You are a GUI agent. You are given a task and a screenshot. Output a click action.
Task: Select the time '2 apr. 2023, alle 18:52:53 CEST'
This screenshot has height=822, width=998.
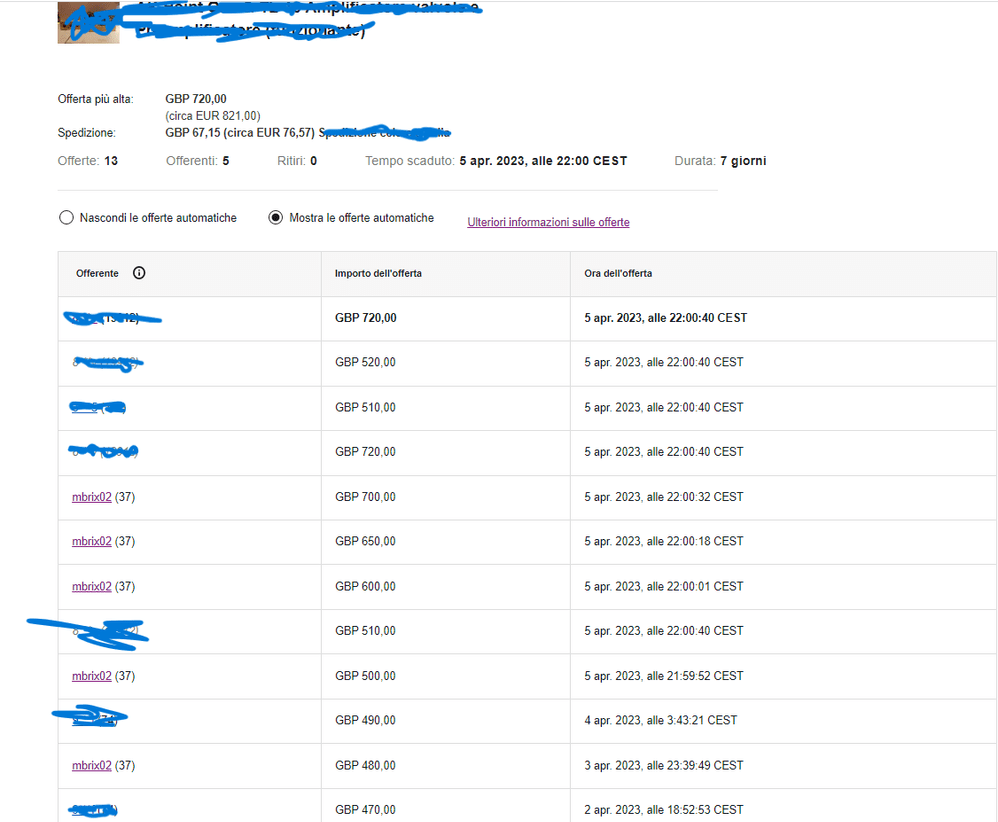coord(664,810)
